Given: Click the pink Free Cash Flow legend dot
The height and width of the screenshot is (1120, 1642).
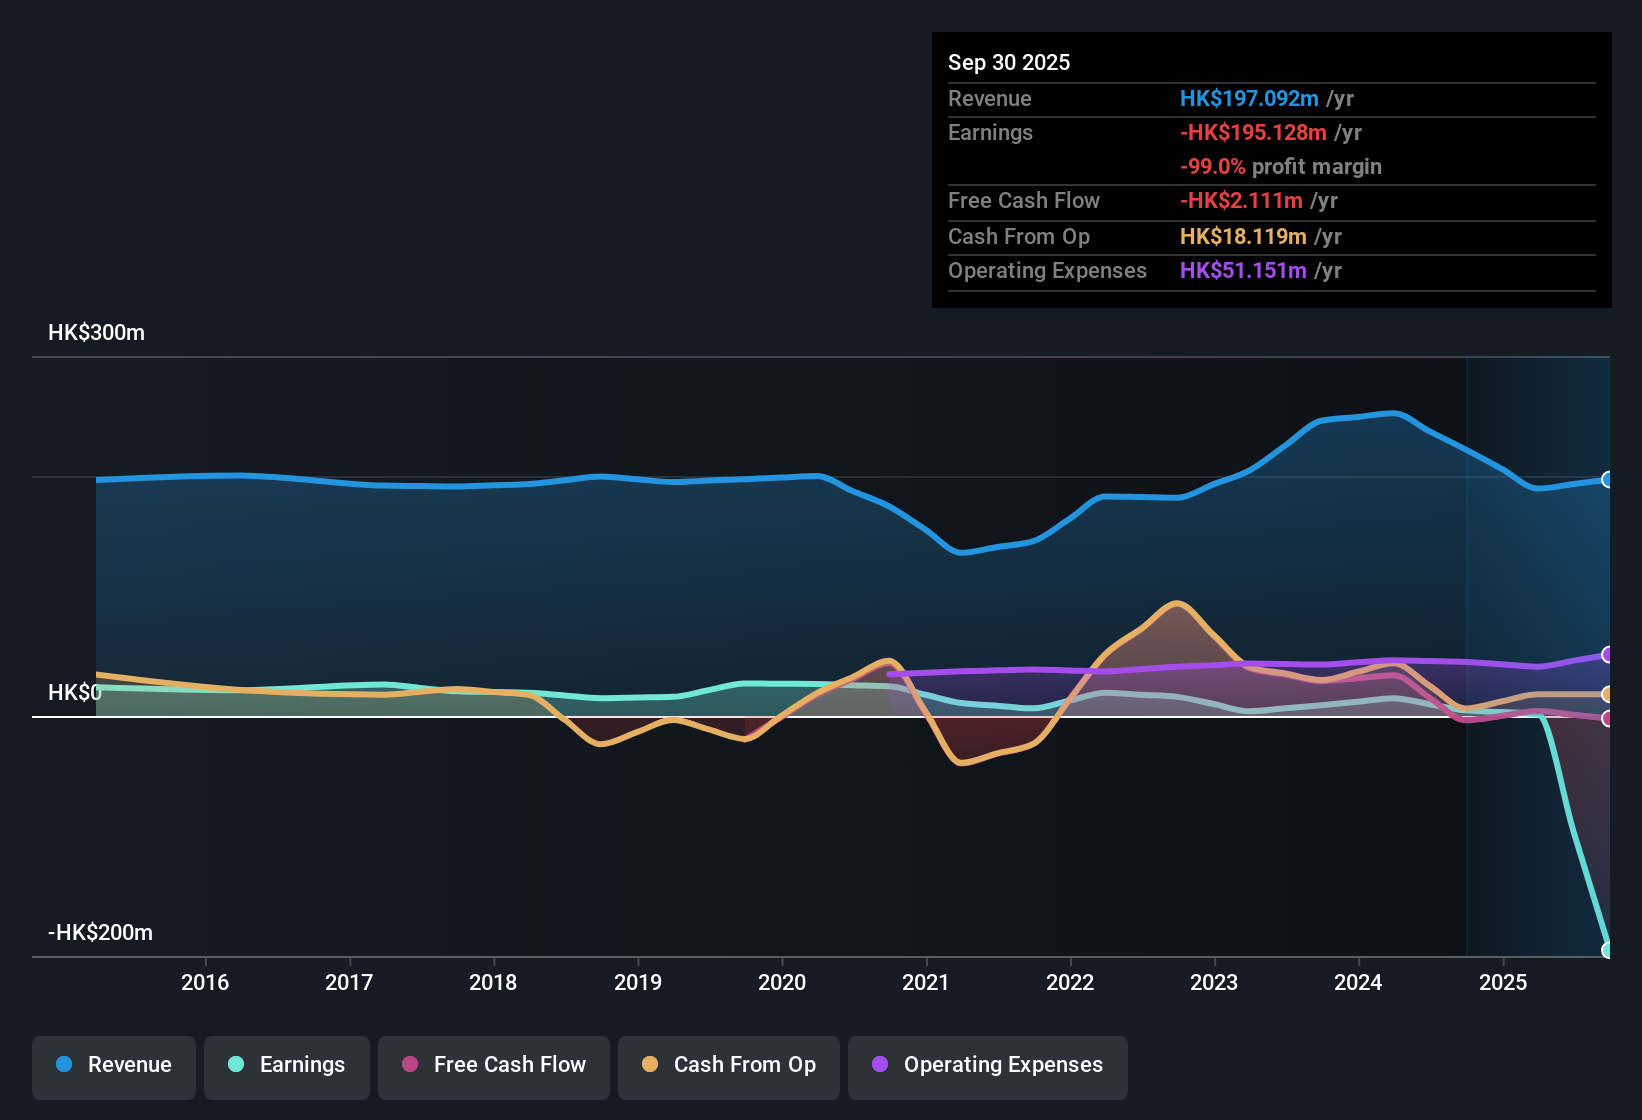Looking at the screenshot, I should click(x=410, y=1065).
